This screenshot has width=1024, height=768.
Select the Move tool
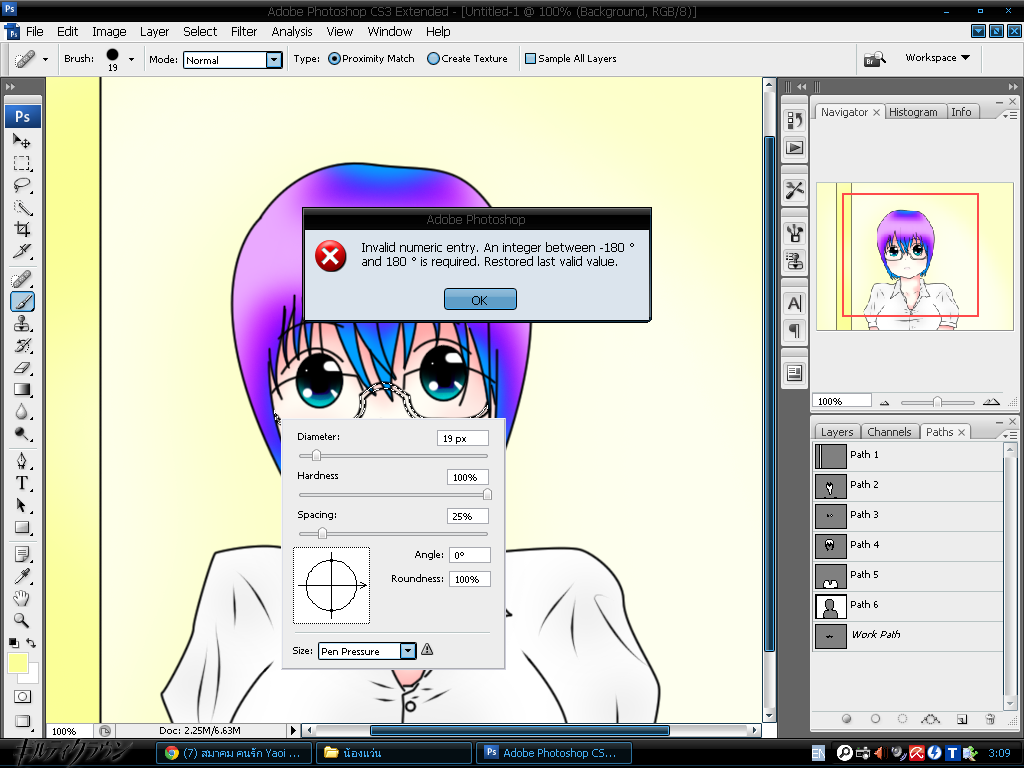[x=22, y=140]
